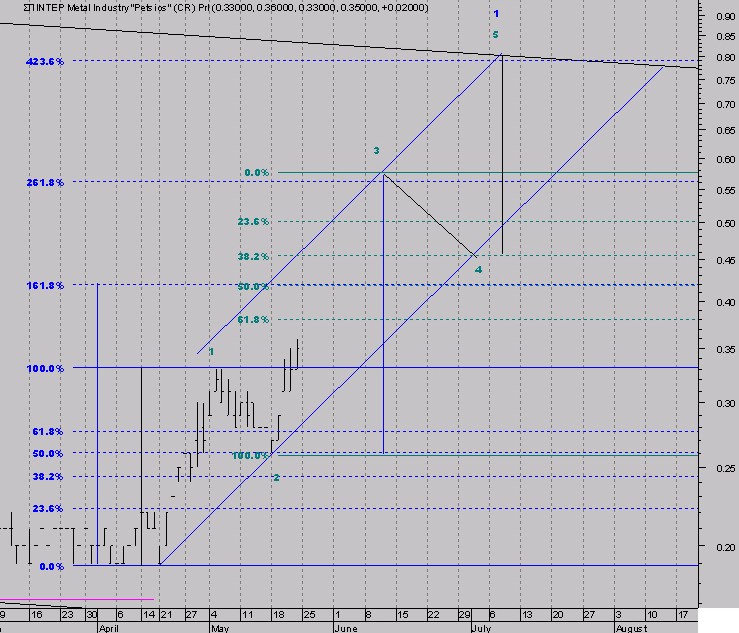Select the June label on the time axis
This screenshot has width=739, height=633.
(x=345, y=628)
